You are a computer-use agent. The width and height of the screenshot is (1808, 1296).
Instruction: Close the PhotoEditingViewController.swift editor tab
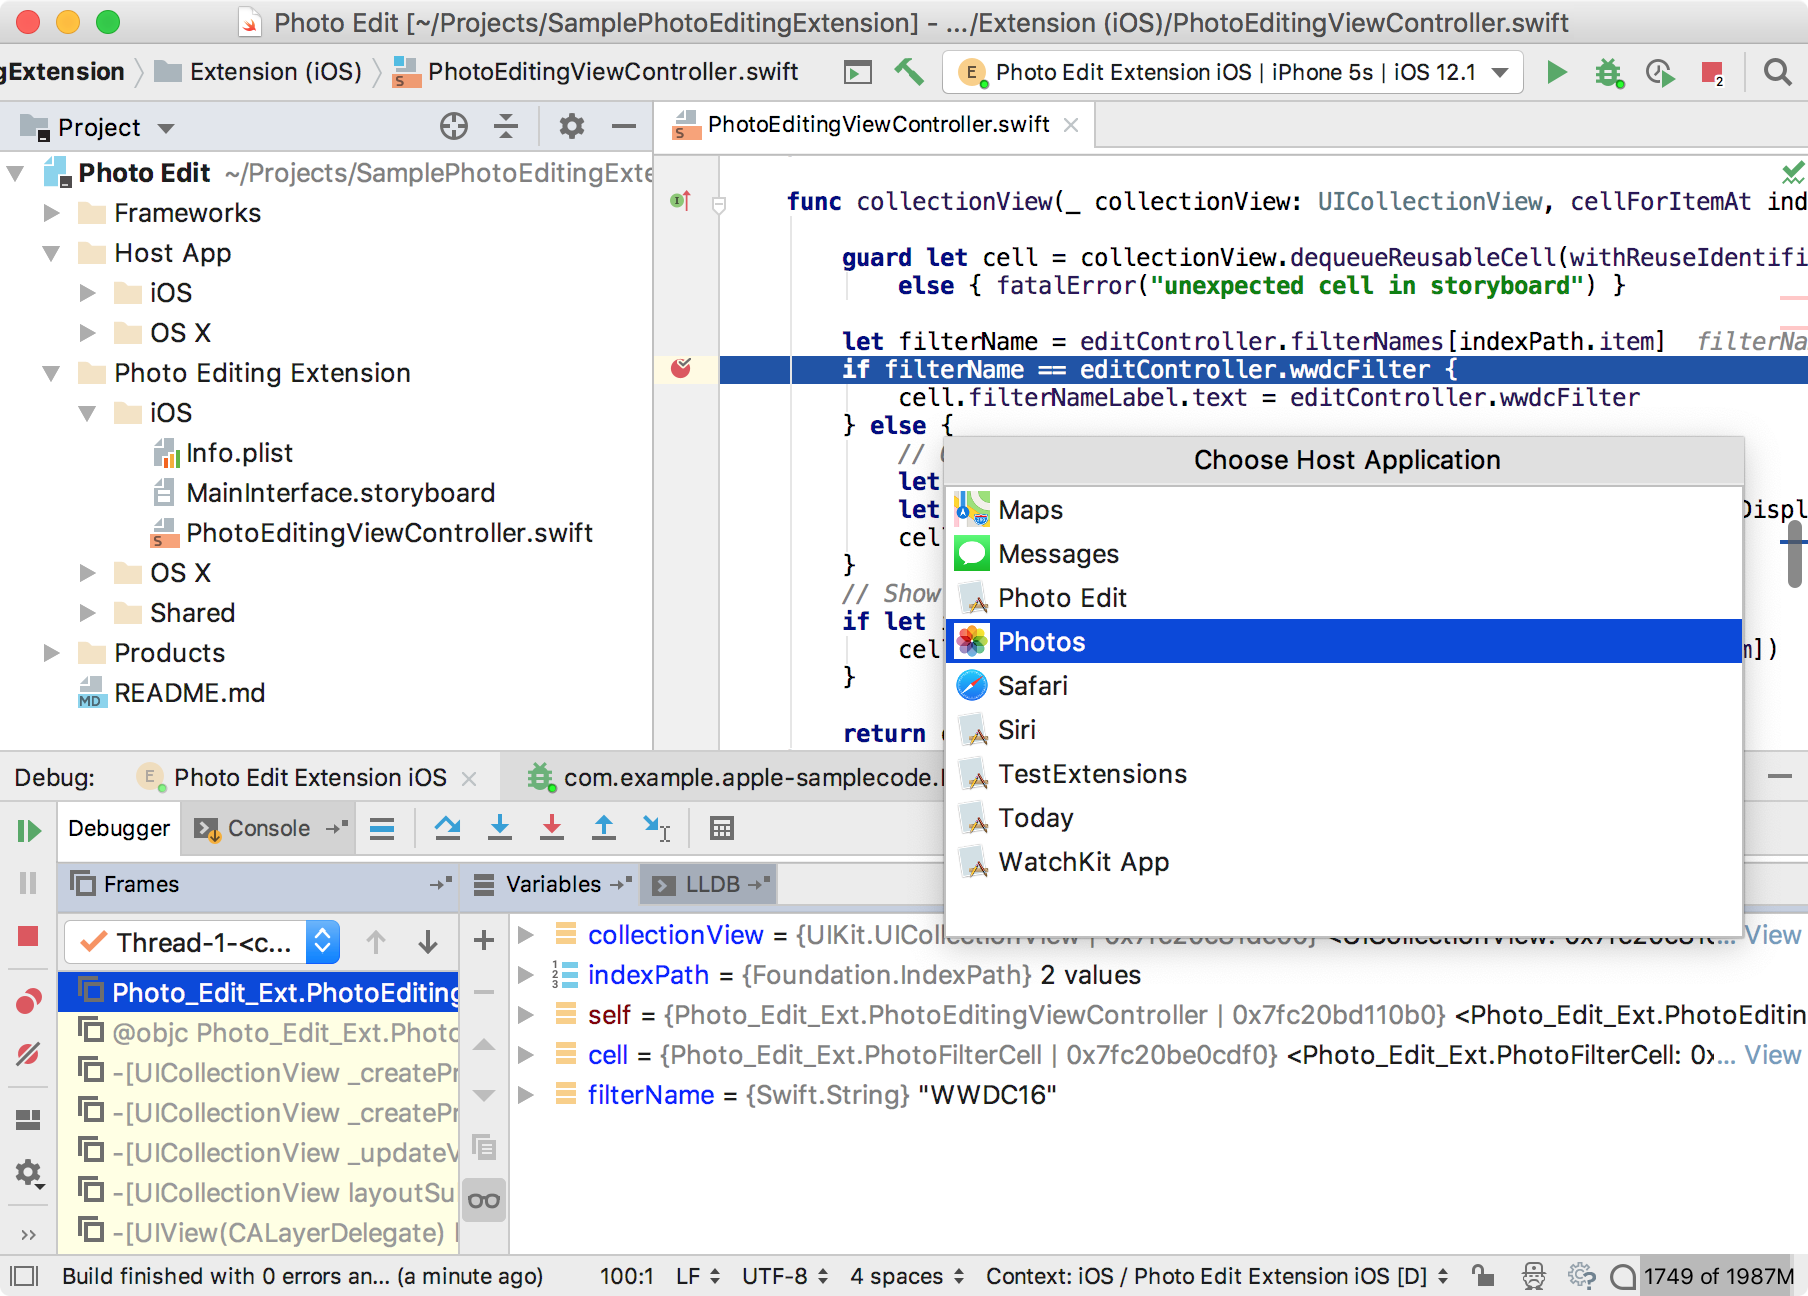point(1071,125)
